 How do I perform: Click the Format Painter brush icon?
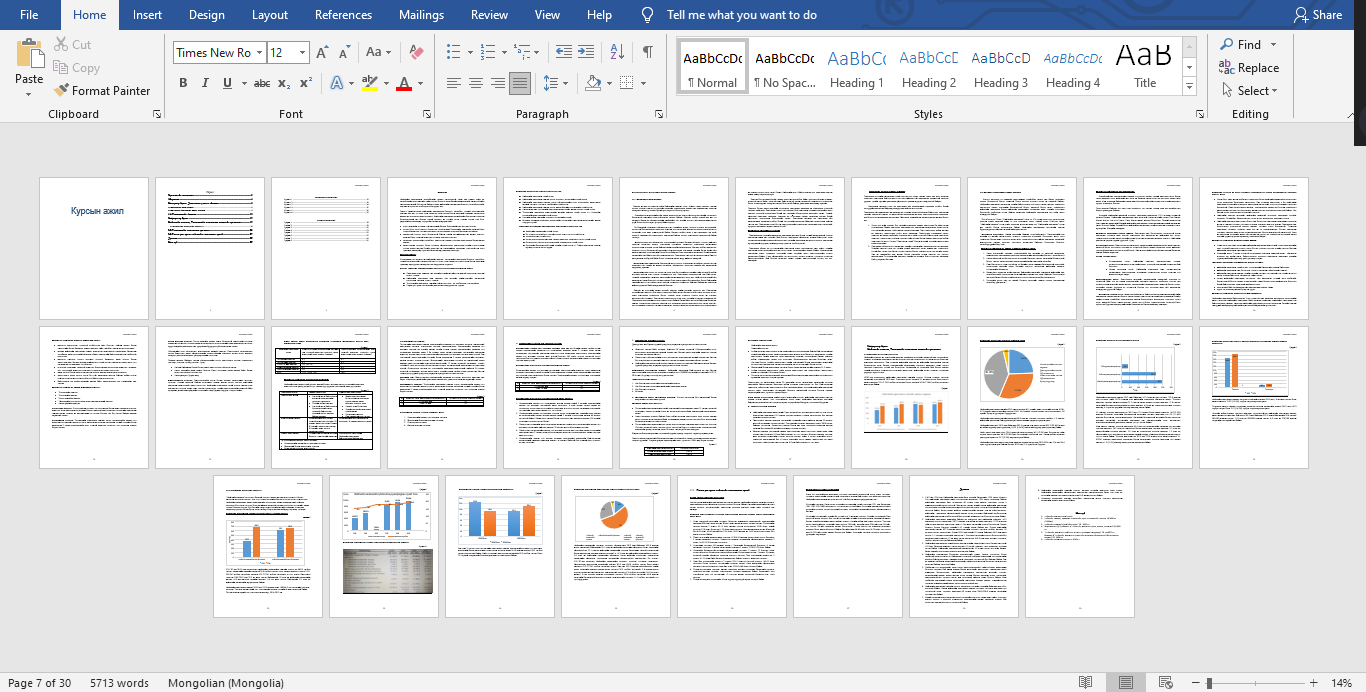pyautogui.click(x=61, y=91)
